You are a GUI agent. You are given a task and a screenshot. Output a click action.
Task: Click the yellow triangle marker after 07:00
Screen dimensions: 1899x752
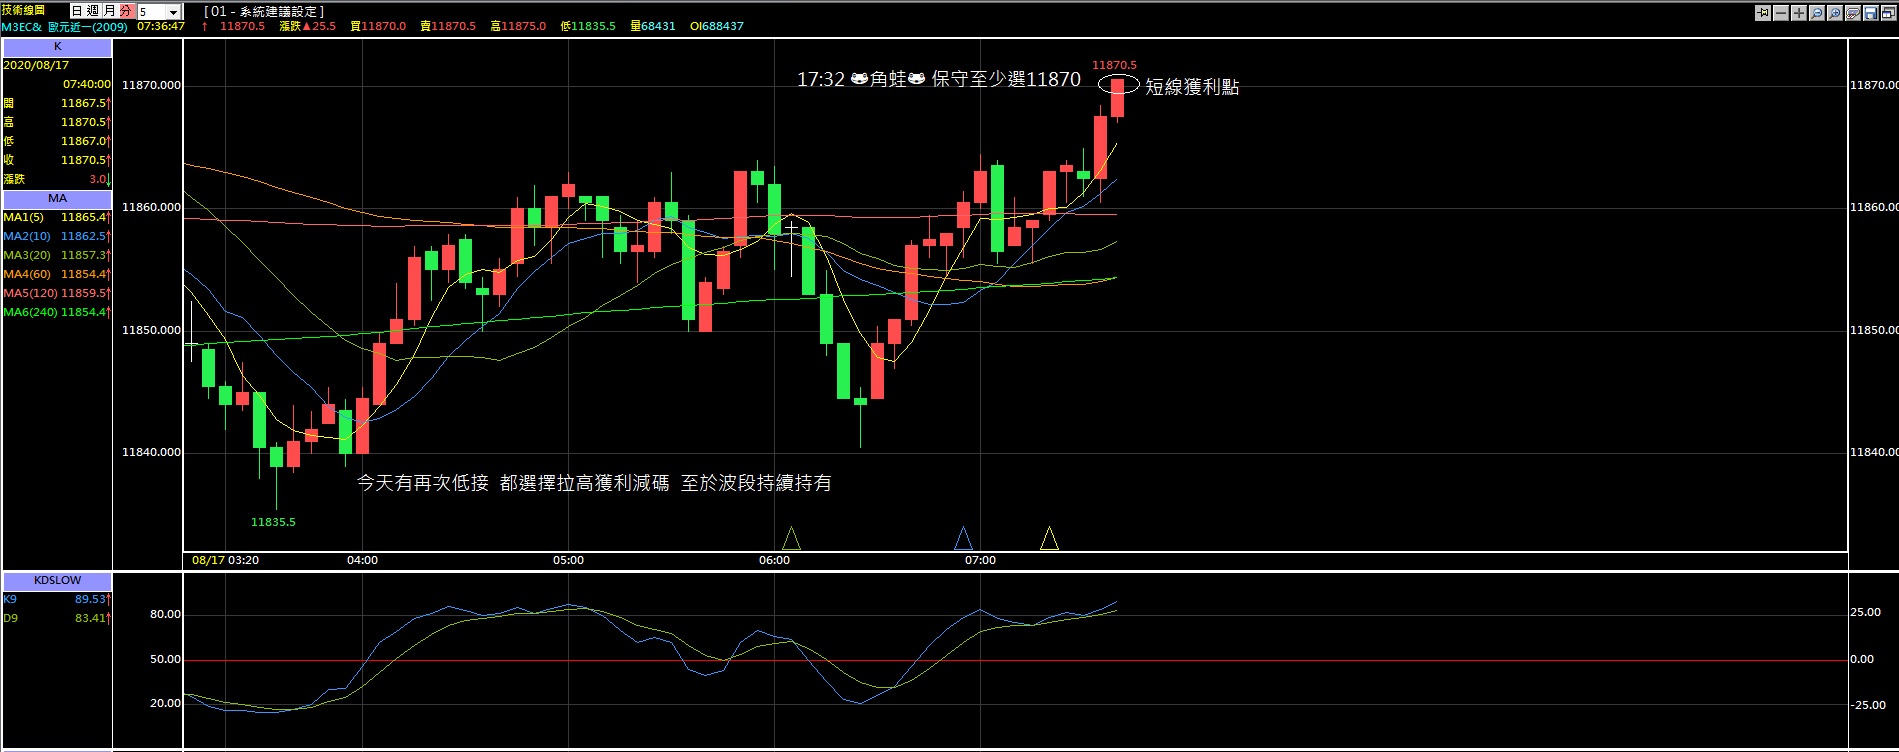coord(1049,539)
